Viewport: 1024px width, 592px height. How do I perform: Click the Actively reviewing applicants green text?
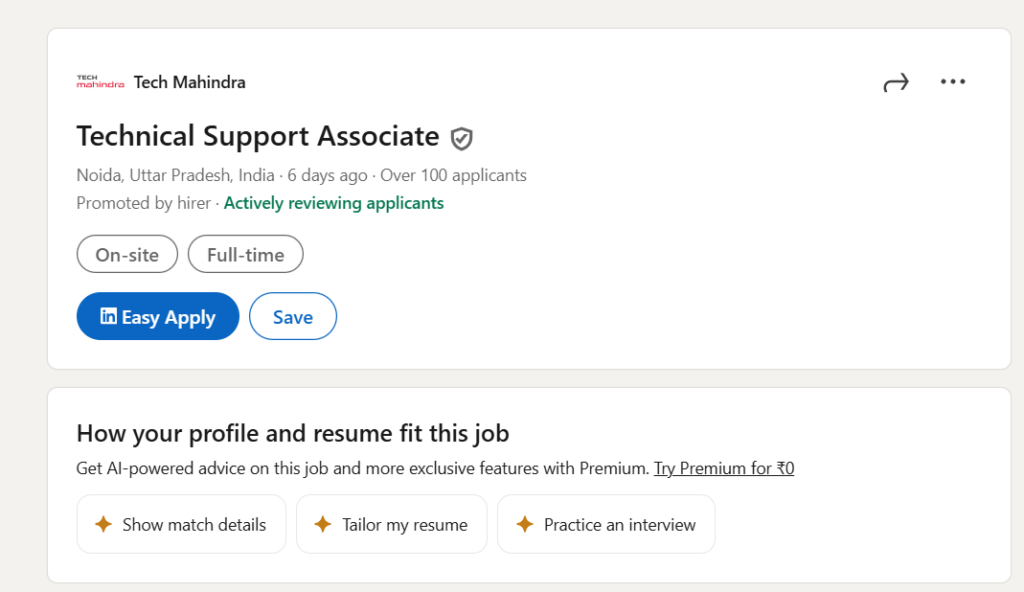[x=333, y=203]
